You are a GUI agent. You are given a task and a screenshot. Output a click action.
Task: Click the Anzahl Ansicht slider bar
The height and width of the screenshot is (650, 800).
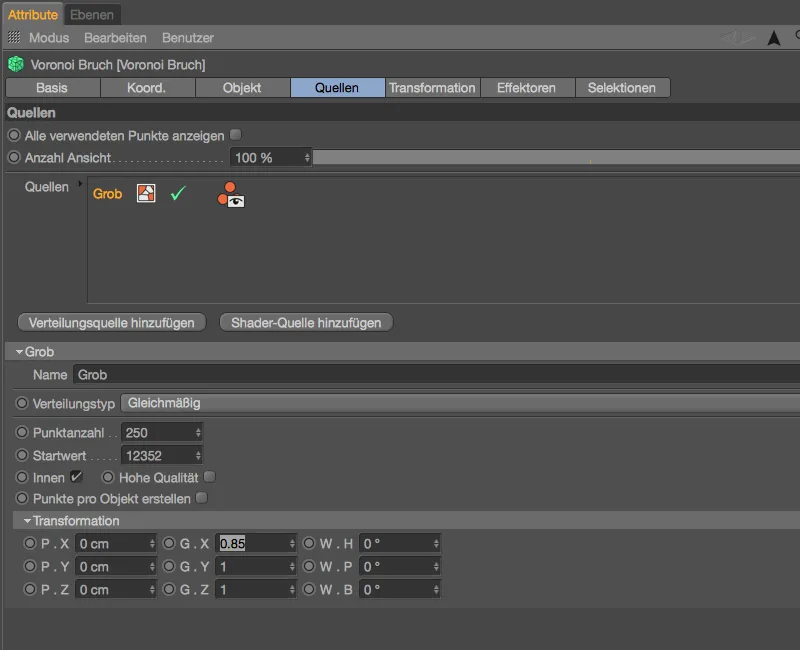[x=556, y=158]
